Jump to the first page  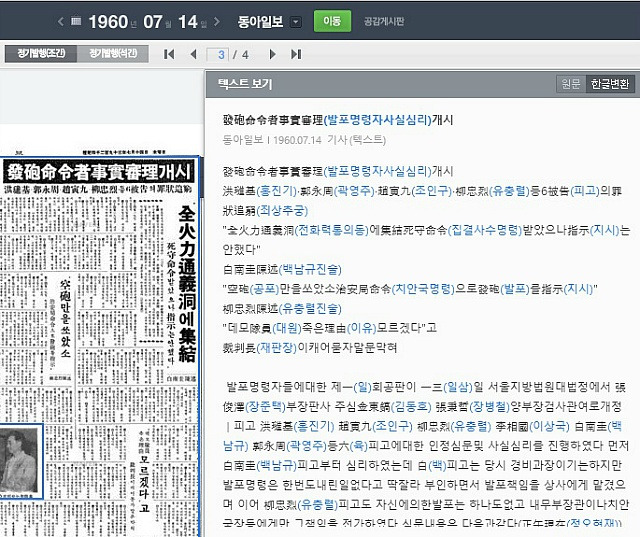169,54
